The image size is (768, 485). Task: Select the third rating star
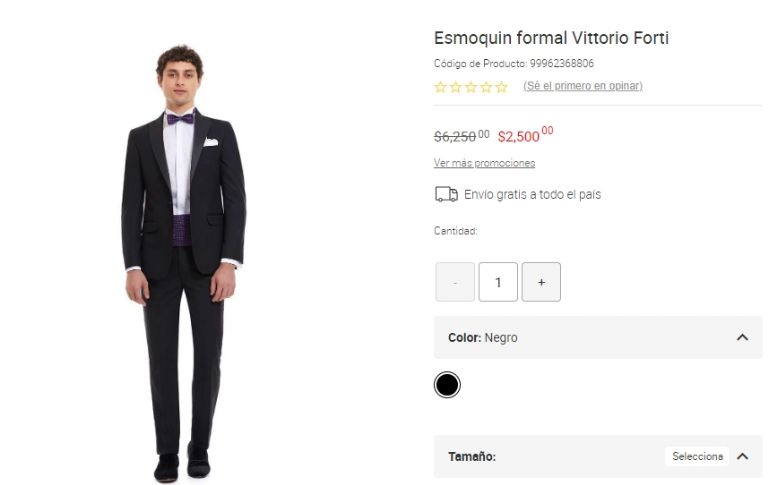[x=470, y=87]
